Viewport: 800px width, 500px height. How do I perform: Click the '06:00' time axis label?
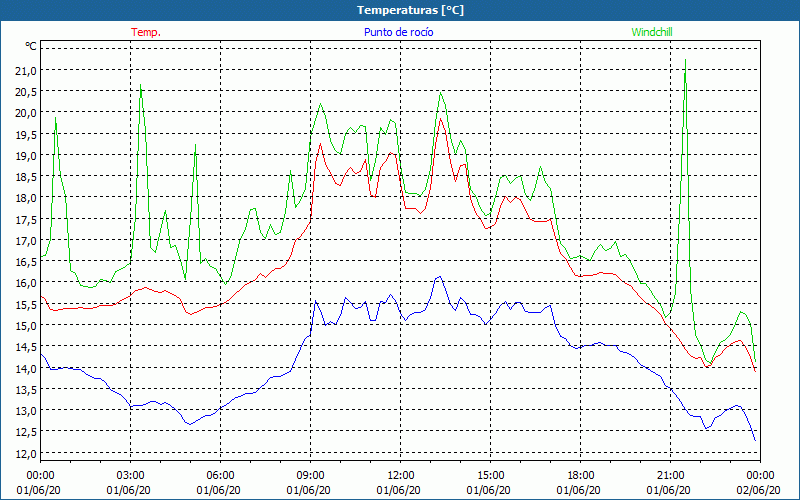pos(220,476)
